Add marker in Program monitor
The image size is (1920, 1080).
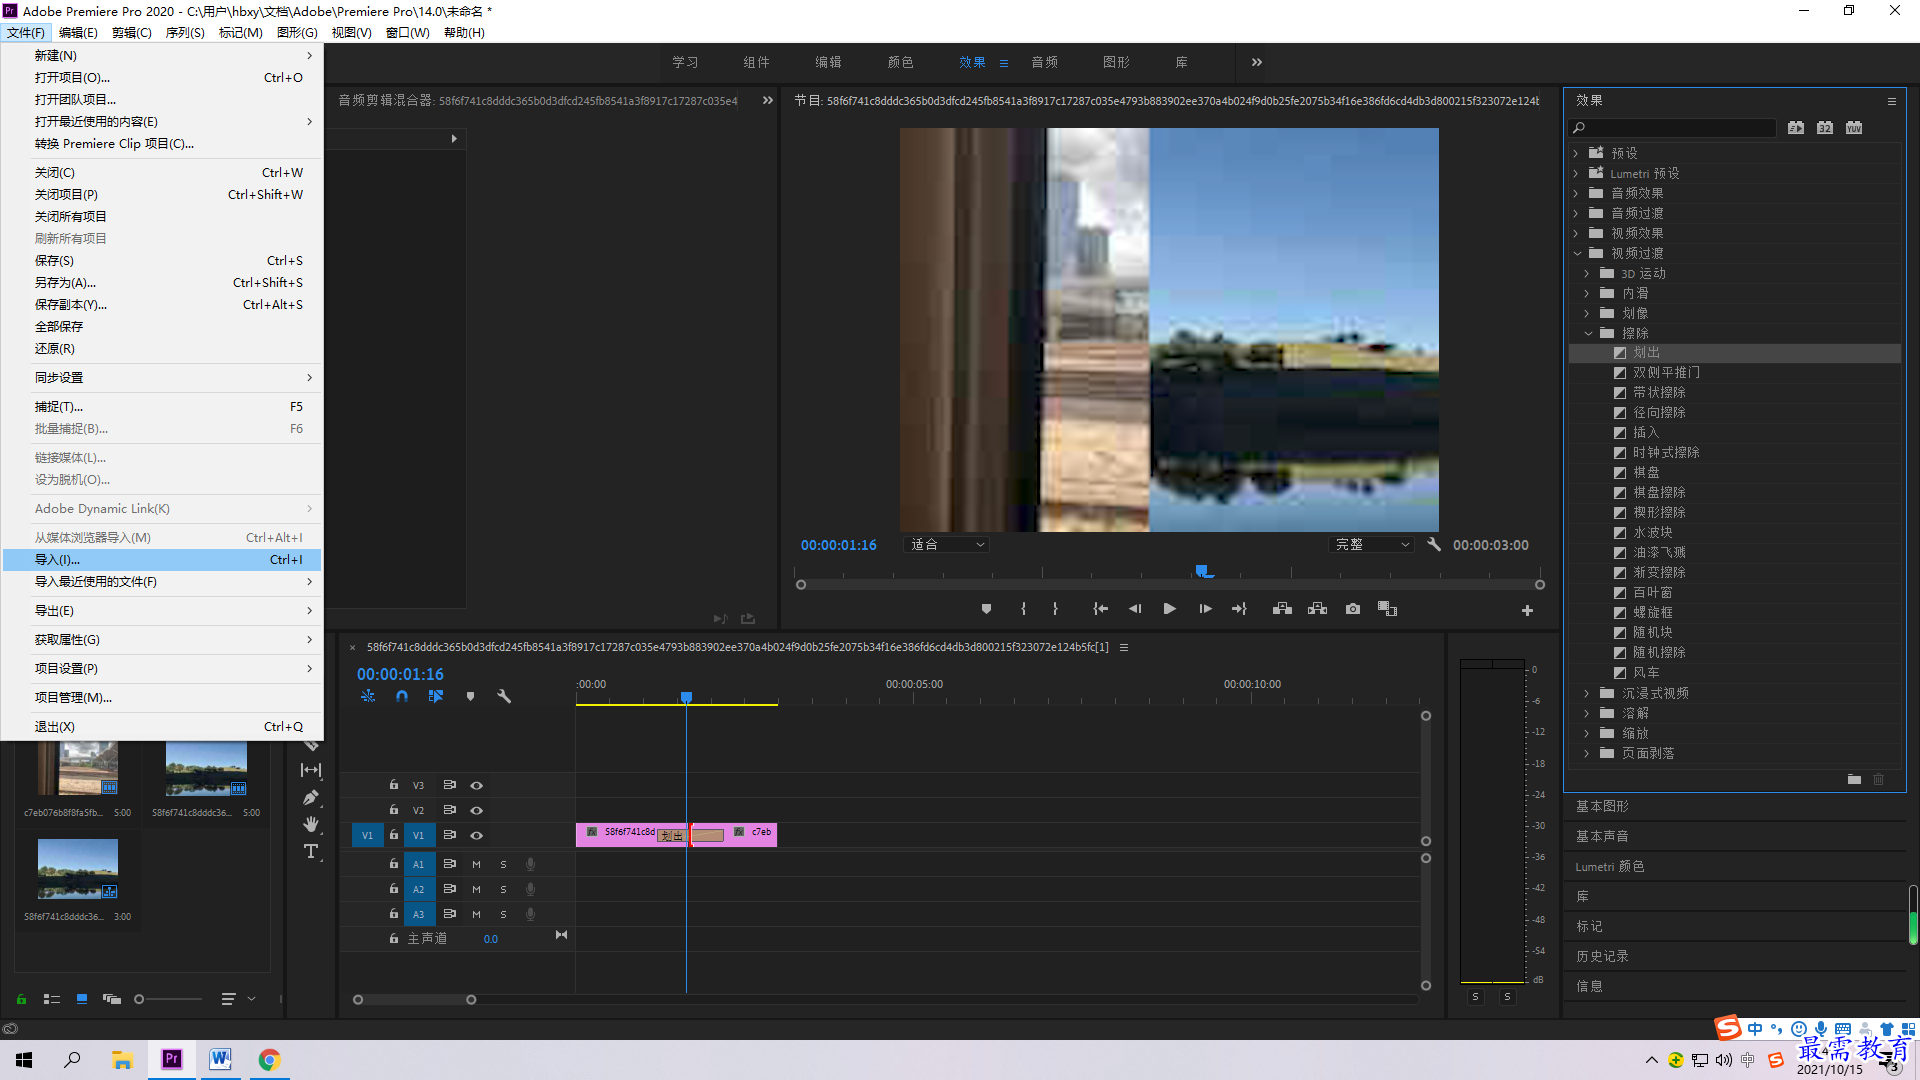pos(986,609)
